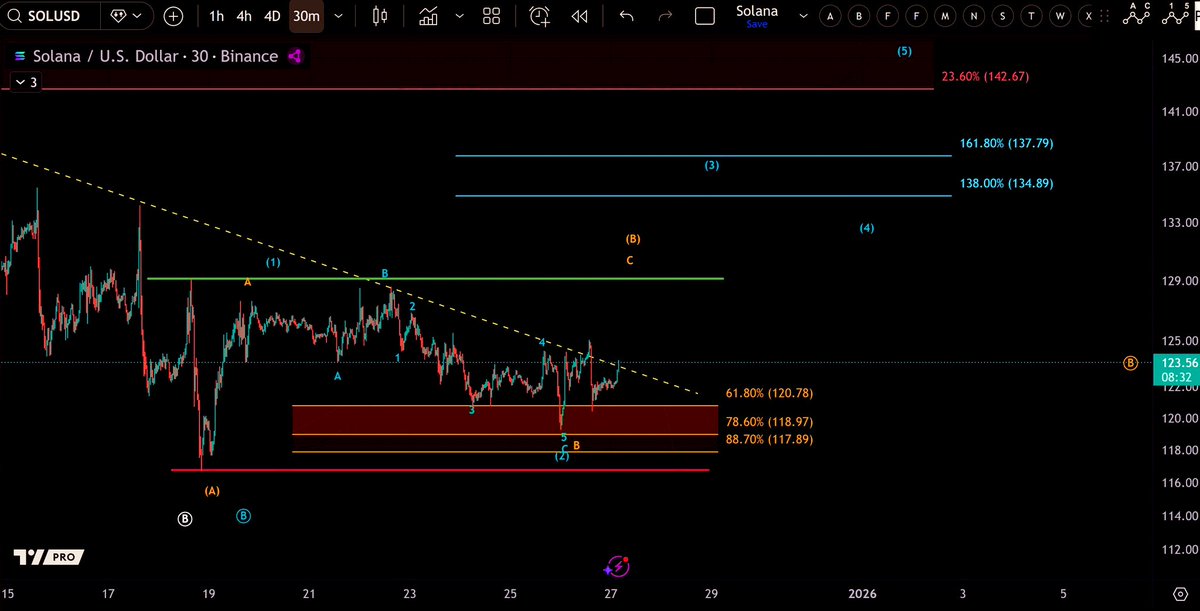Undo the last chart action
1200x611 pixels.
pyautogui.click(x=626, y=16)
